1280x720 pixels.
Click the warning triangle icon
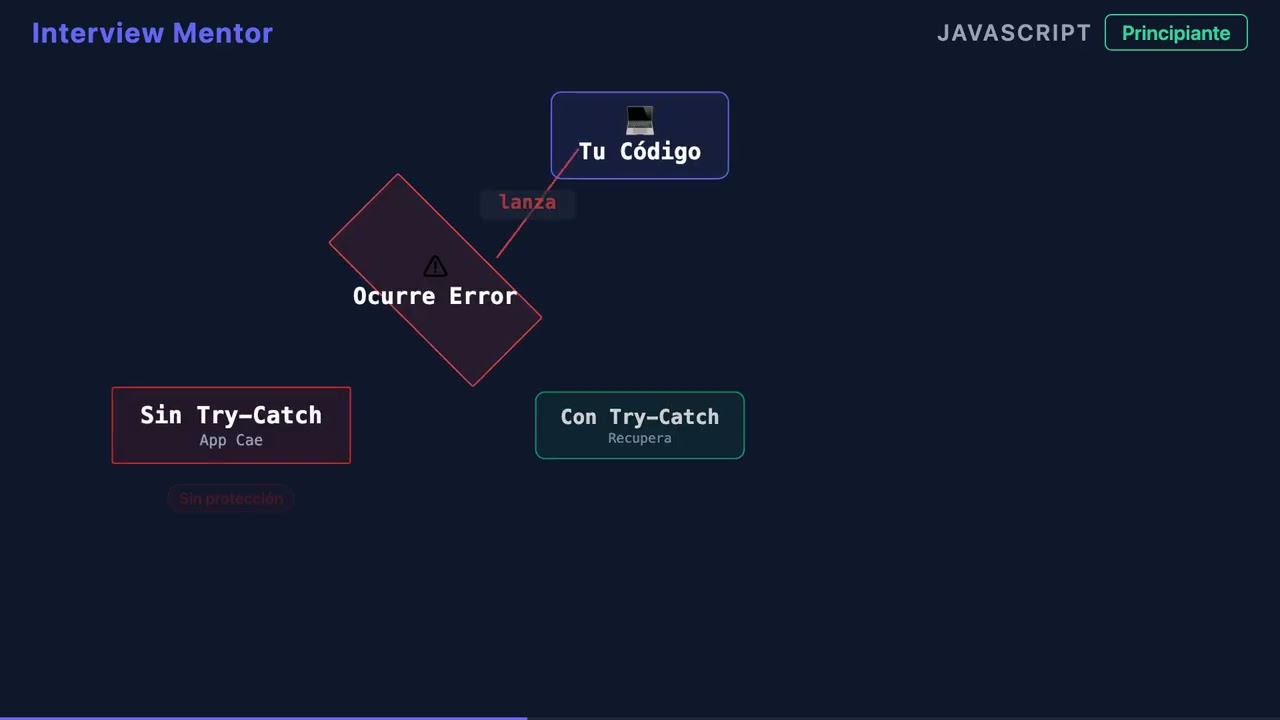point(435,266)
